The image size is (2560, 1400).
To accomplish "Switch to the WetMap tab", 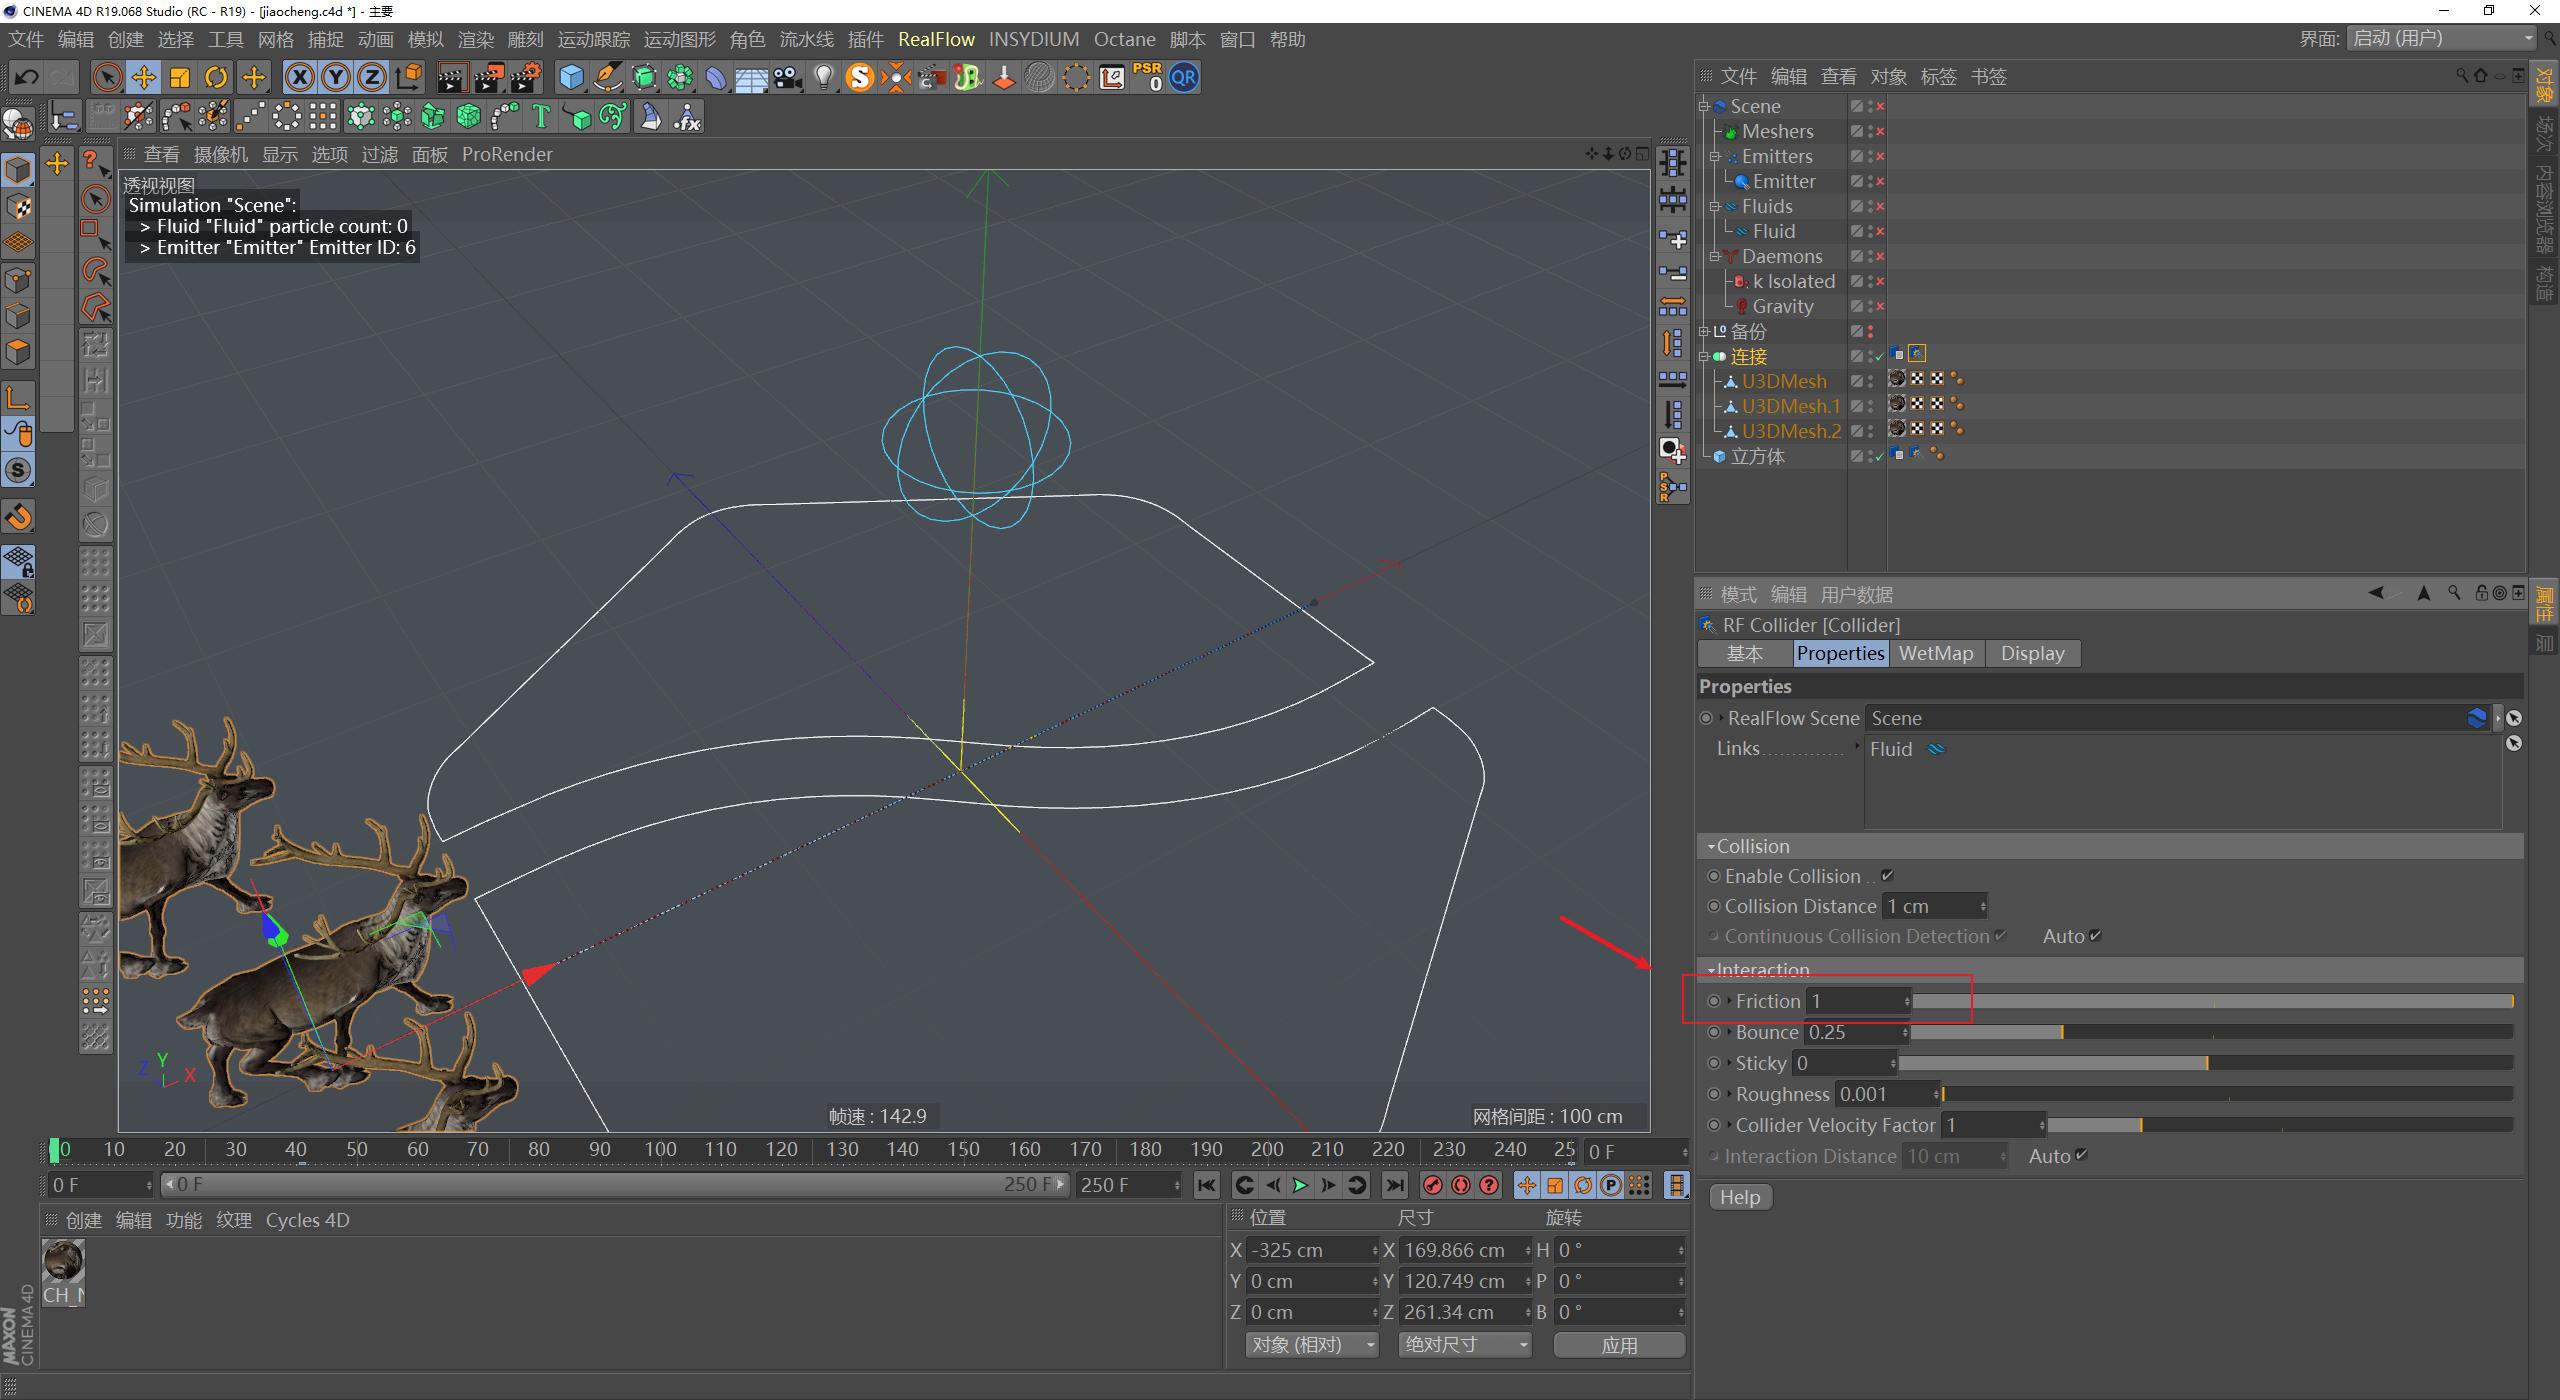I will tap(1935, 653).
